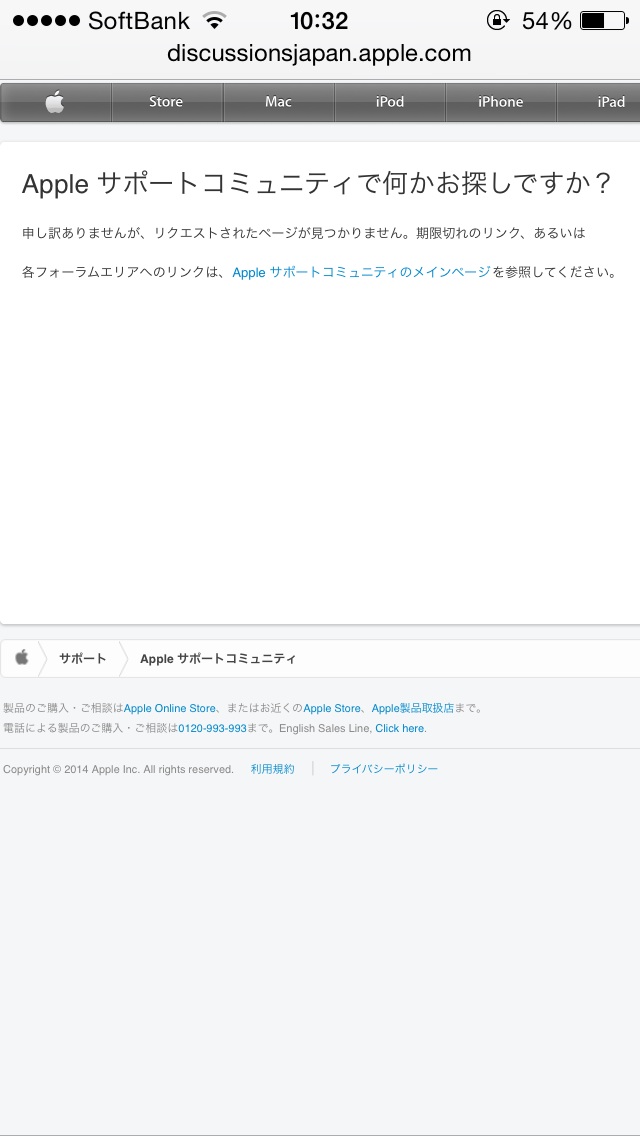Open the Mac navigation tab
This screenshot has height=1136, width=640.
point(278,102)
